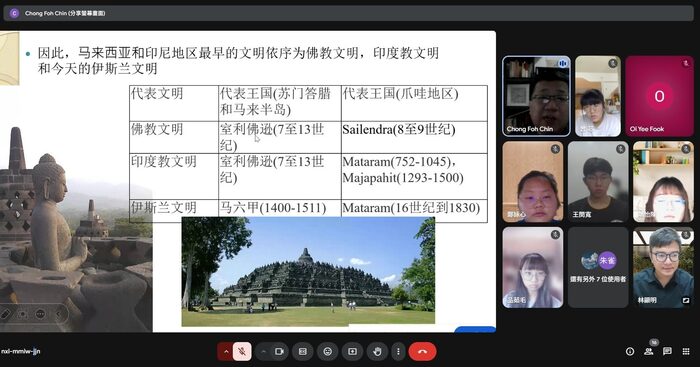This screenshot has width=700, height=367.
Task: Toggle the muted microphone button
Action: tap(242, 351)
